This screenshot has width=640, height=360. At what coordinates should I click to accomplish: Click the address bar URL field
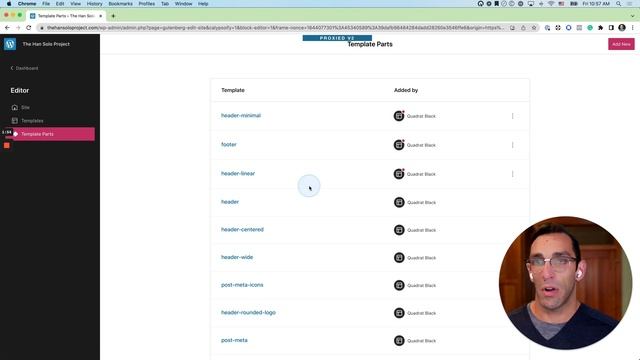[275, 28]
